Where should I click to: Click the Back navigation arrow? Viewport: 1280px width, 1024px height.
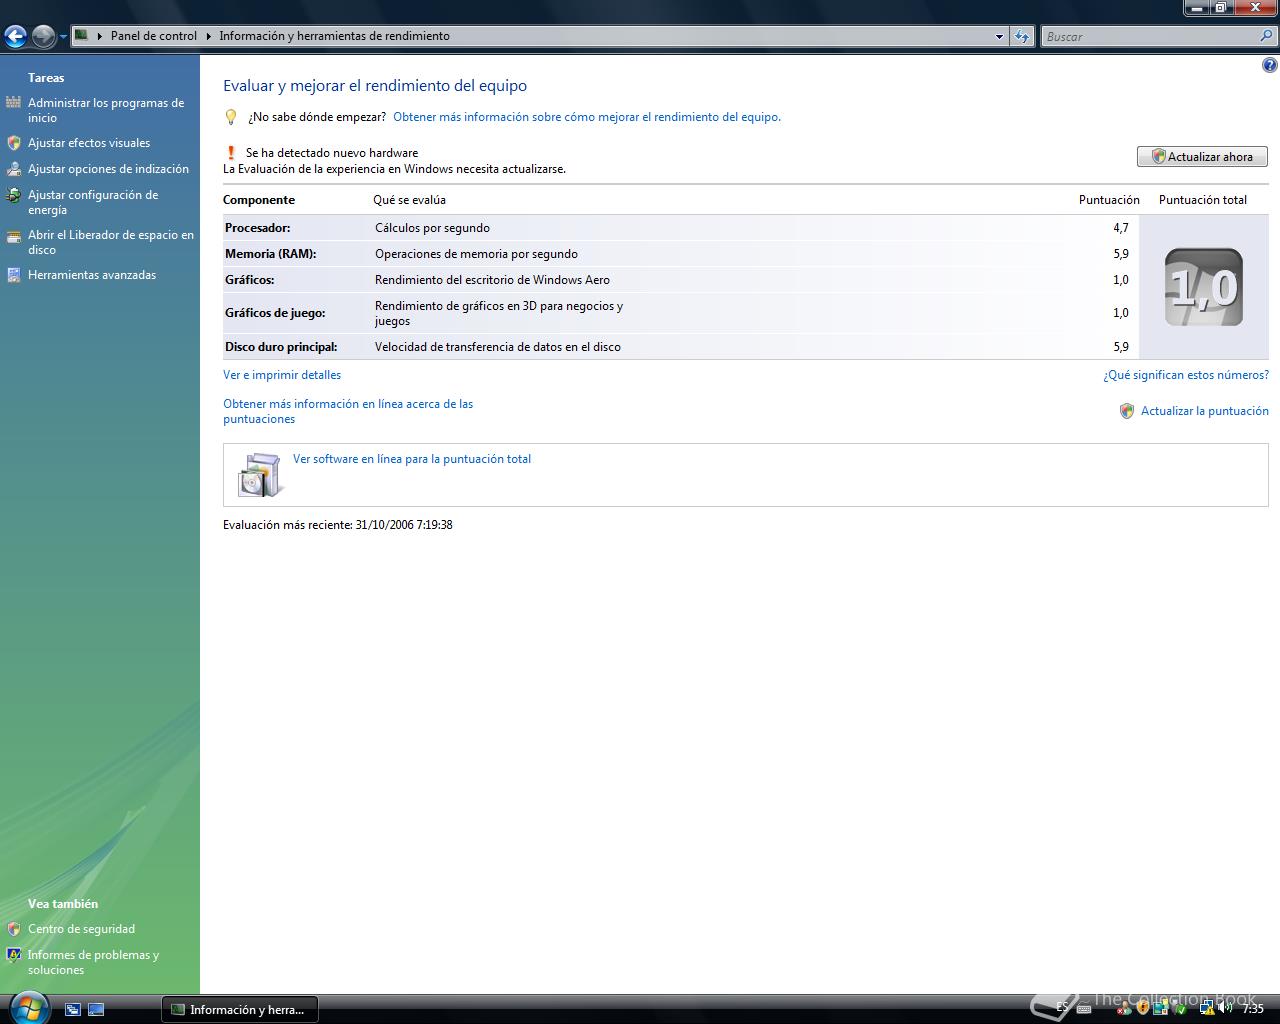(x=15, y=37)
